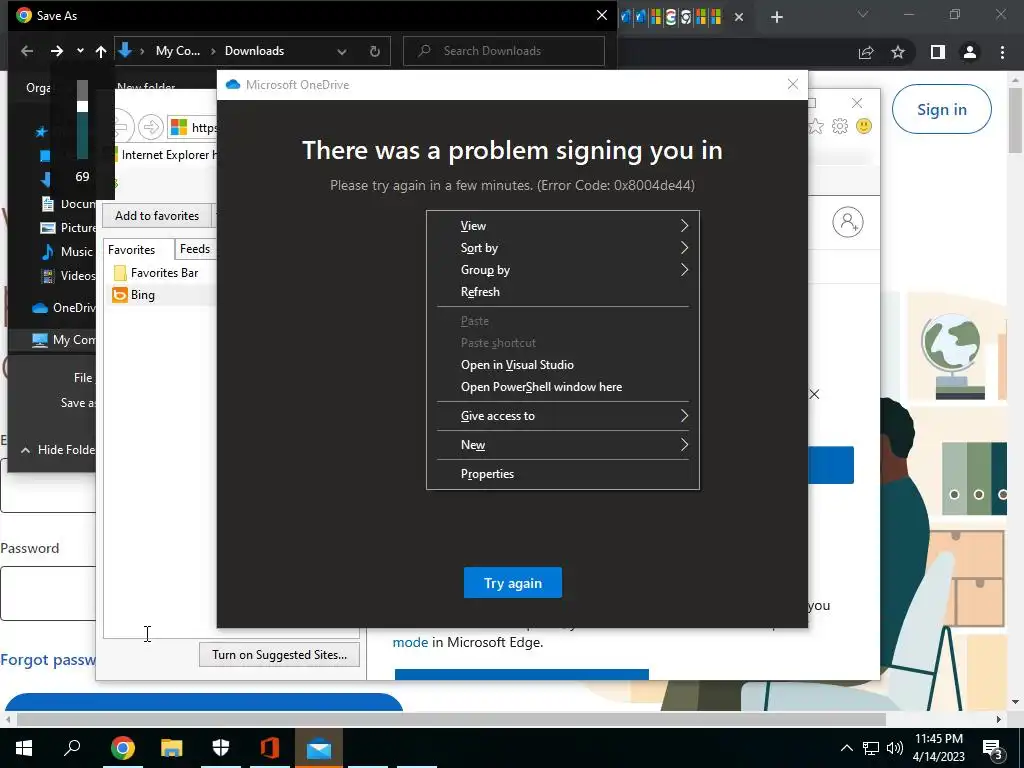This screenshot has width=1024, height=768.
Task: Click the Forgot password link
Action: tap(48, 660)
